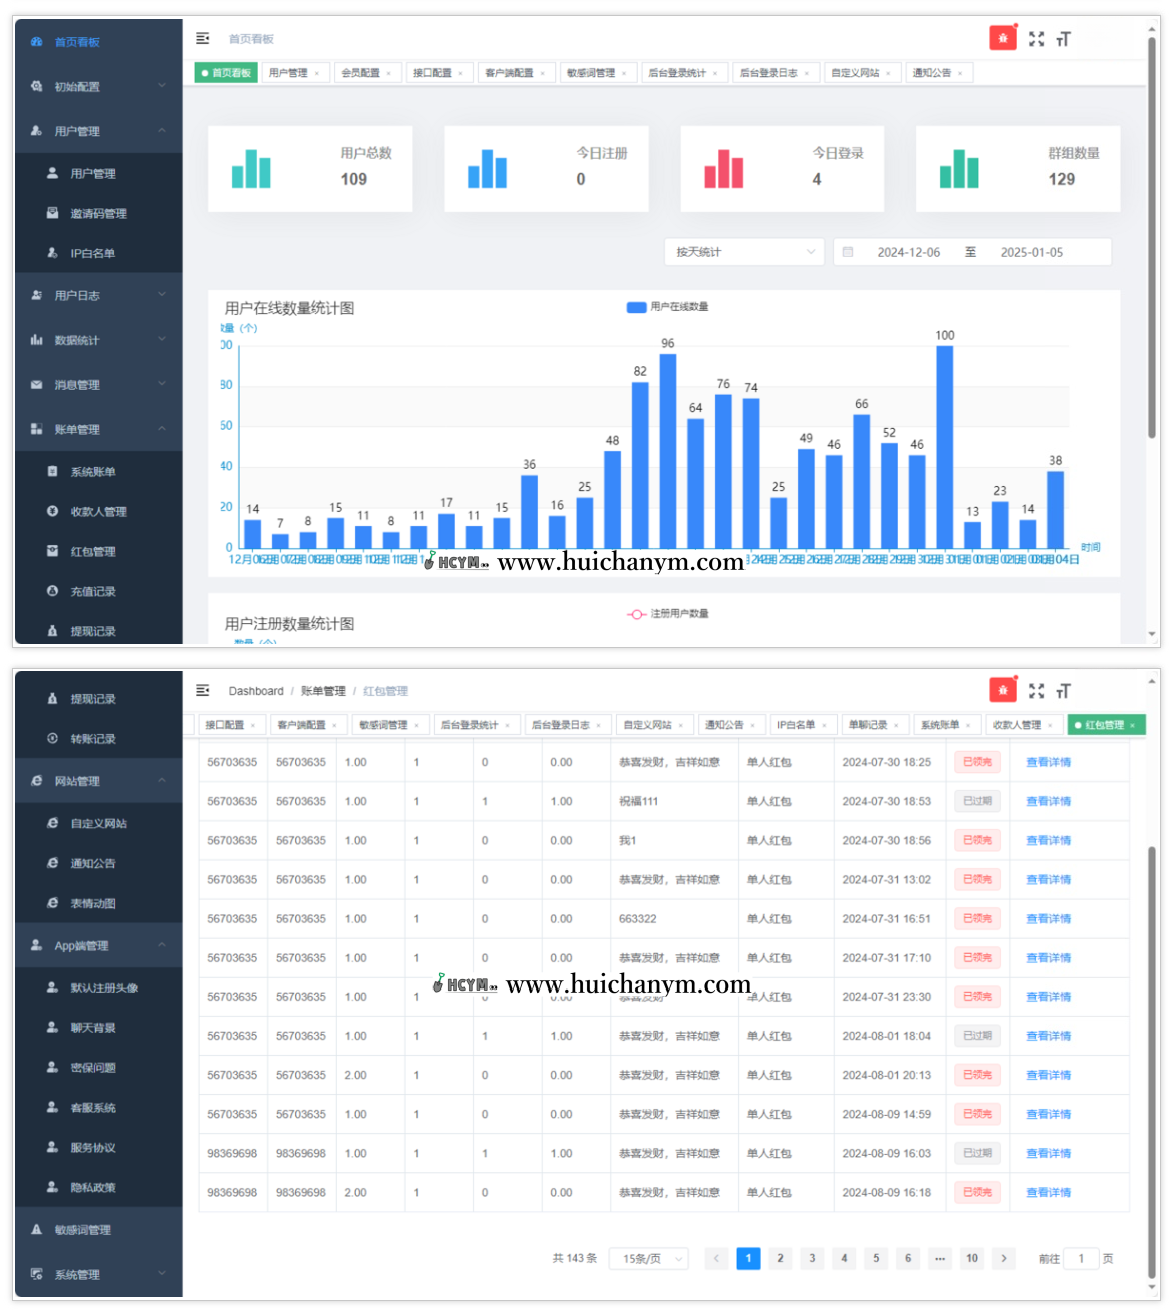The height and width of the screenshot is (1311, 1169).
Task: Open the 按天统计 dropdown
Action: 744,252
